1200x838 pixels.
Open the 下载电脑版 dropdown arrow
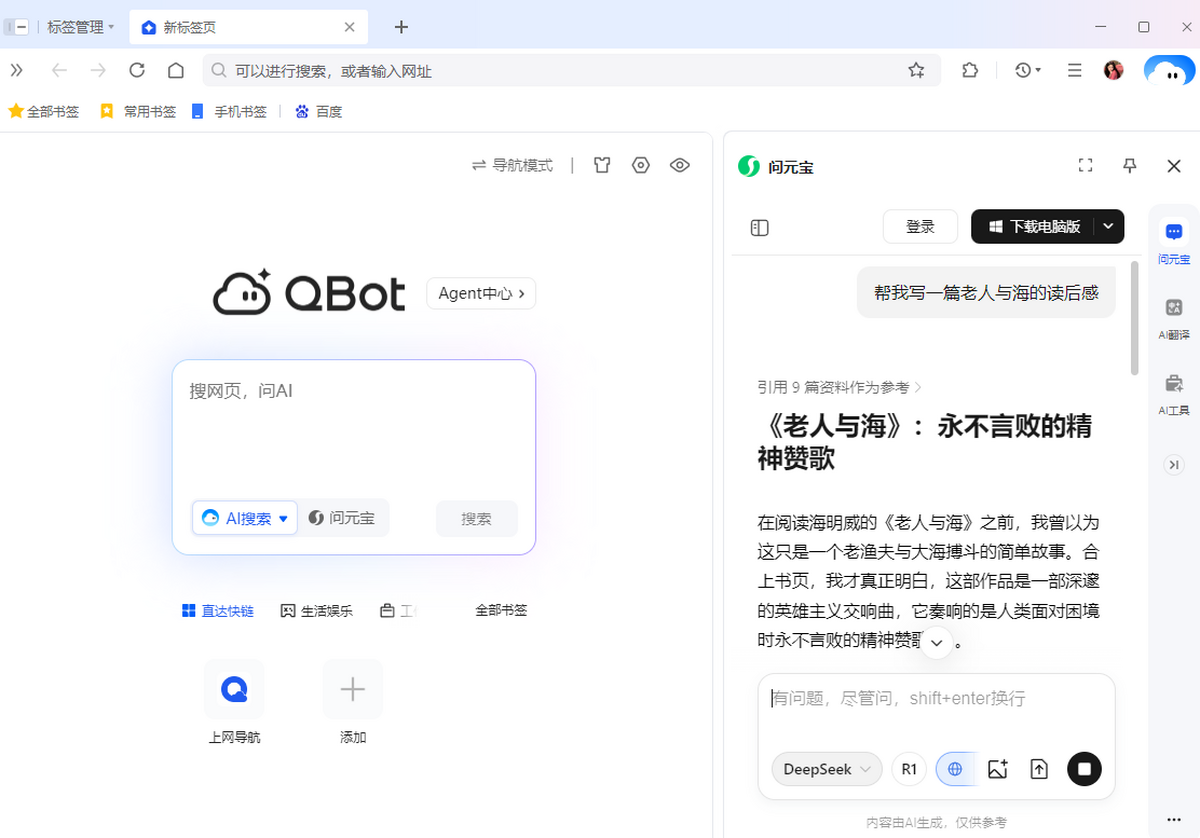(x=1108, y=226)
